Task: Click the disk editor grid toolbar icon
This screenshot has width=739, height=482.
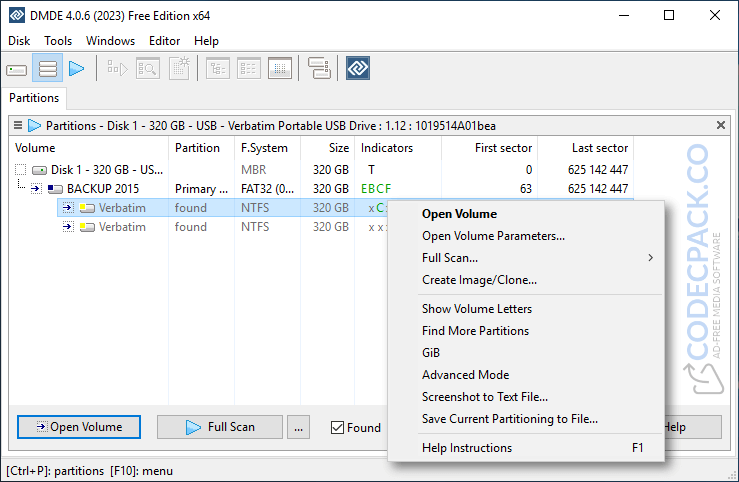Action: pyautogui.click(x=280, y=69)
